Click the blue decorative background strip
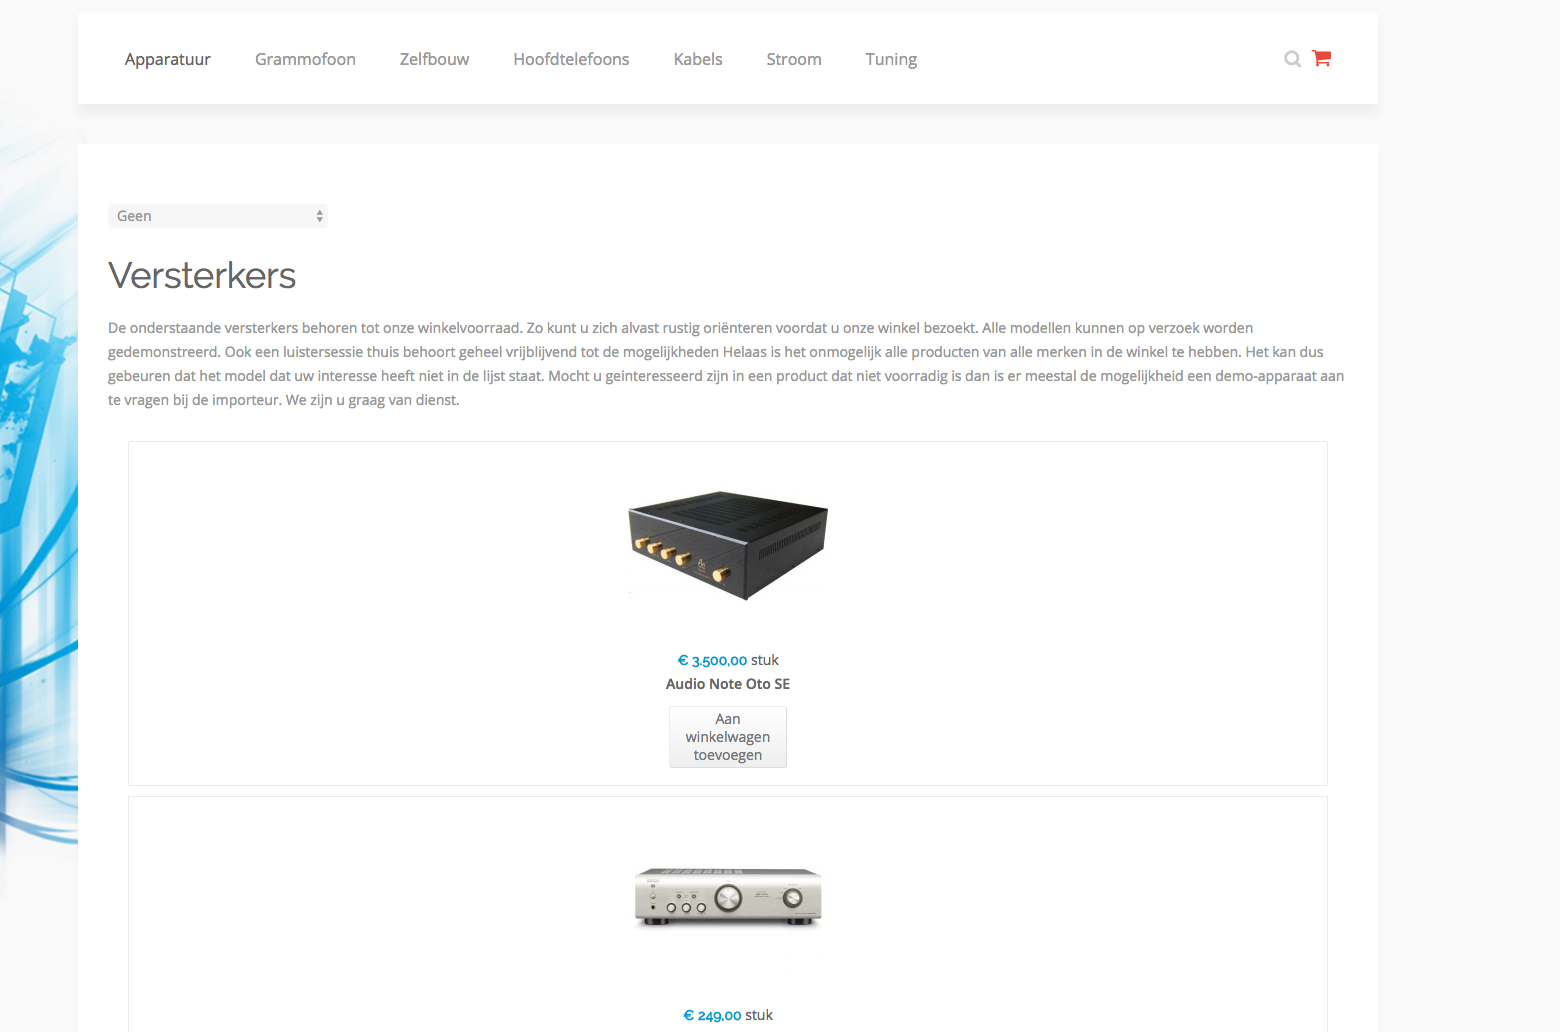This screenshot has width=1560, height=1032. (x=38, y=500)
